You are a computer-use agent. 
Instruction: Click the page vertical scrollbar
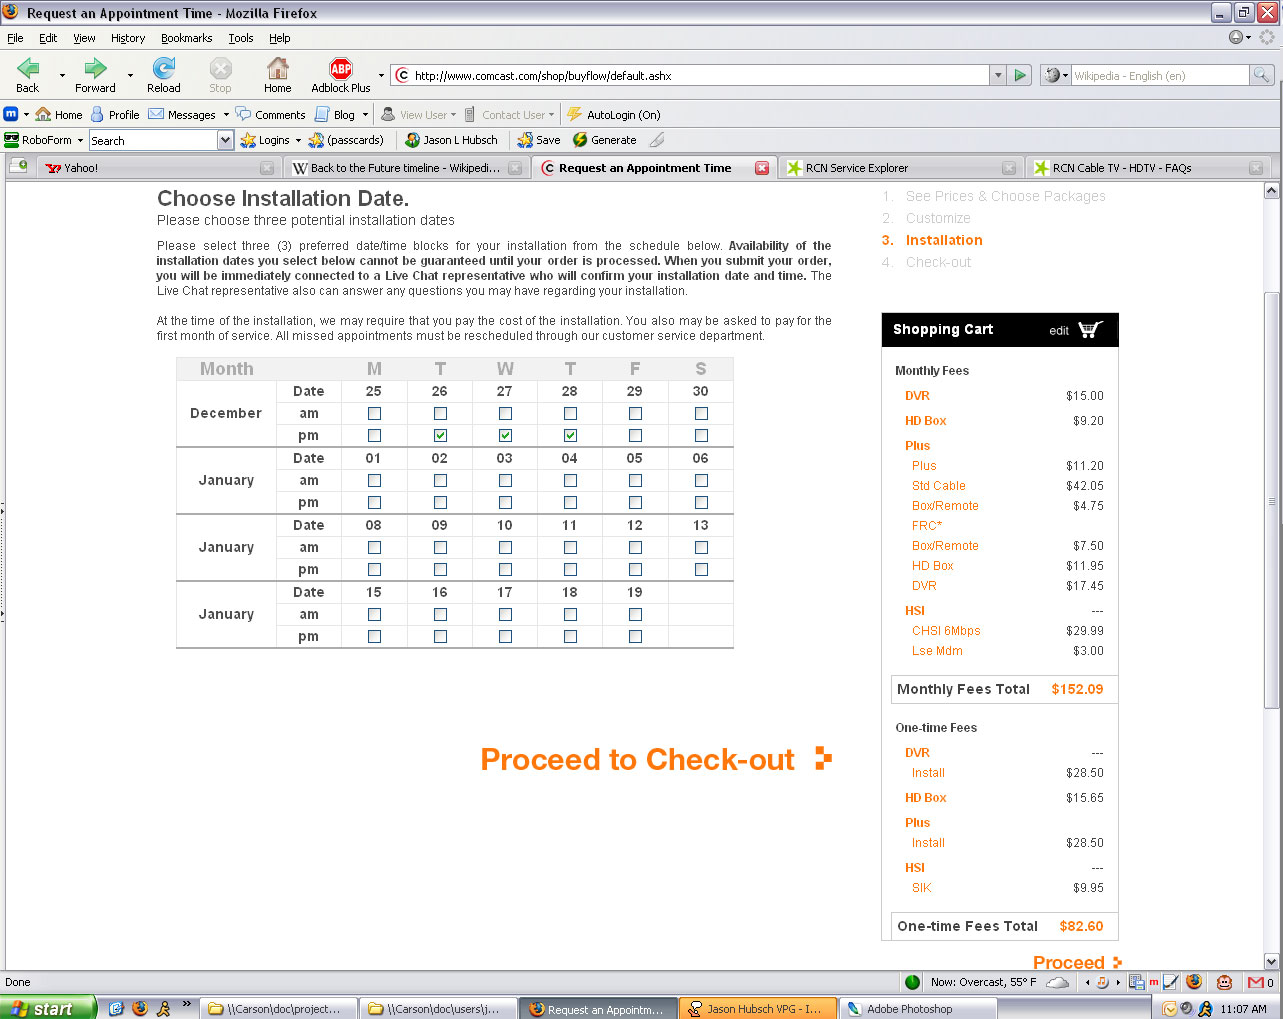tap(1271, 500)
